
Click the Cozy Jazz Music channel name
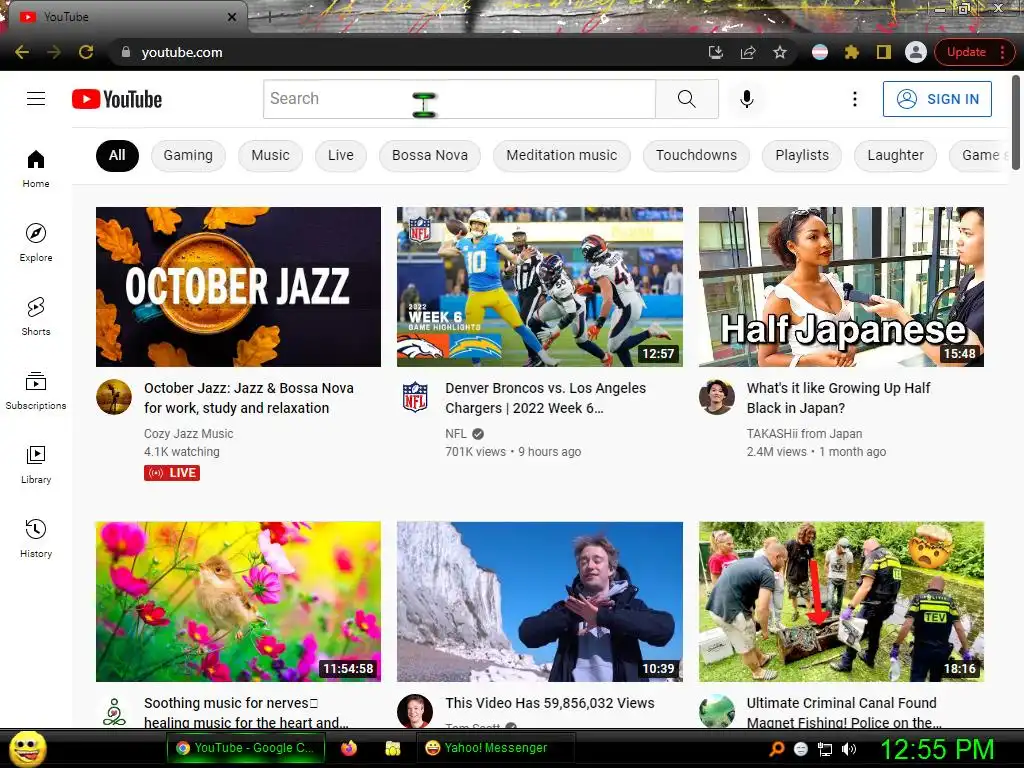(188, 434)
